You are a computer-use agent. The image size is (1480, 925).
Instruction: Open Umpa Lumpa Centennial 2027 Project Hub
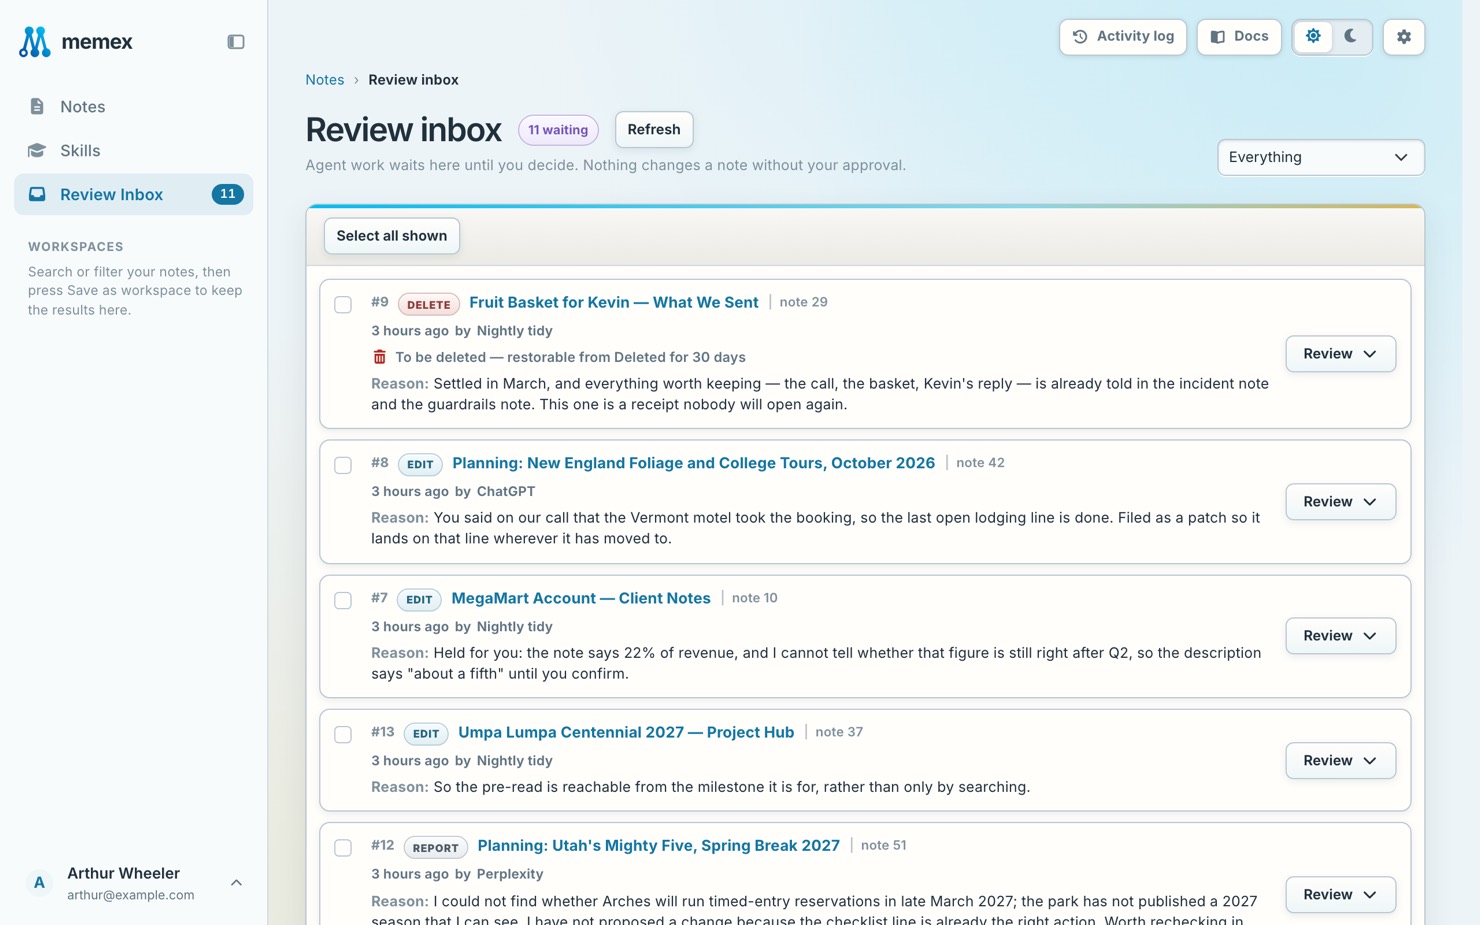pyautogui.click(x=626, y=732)
